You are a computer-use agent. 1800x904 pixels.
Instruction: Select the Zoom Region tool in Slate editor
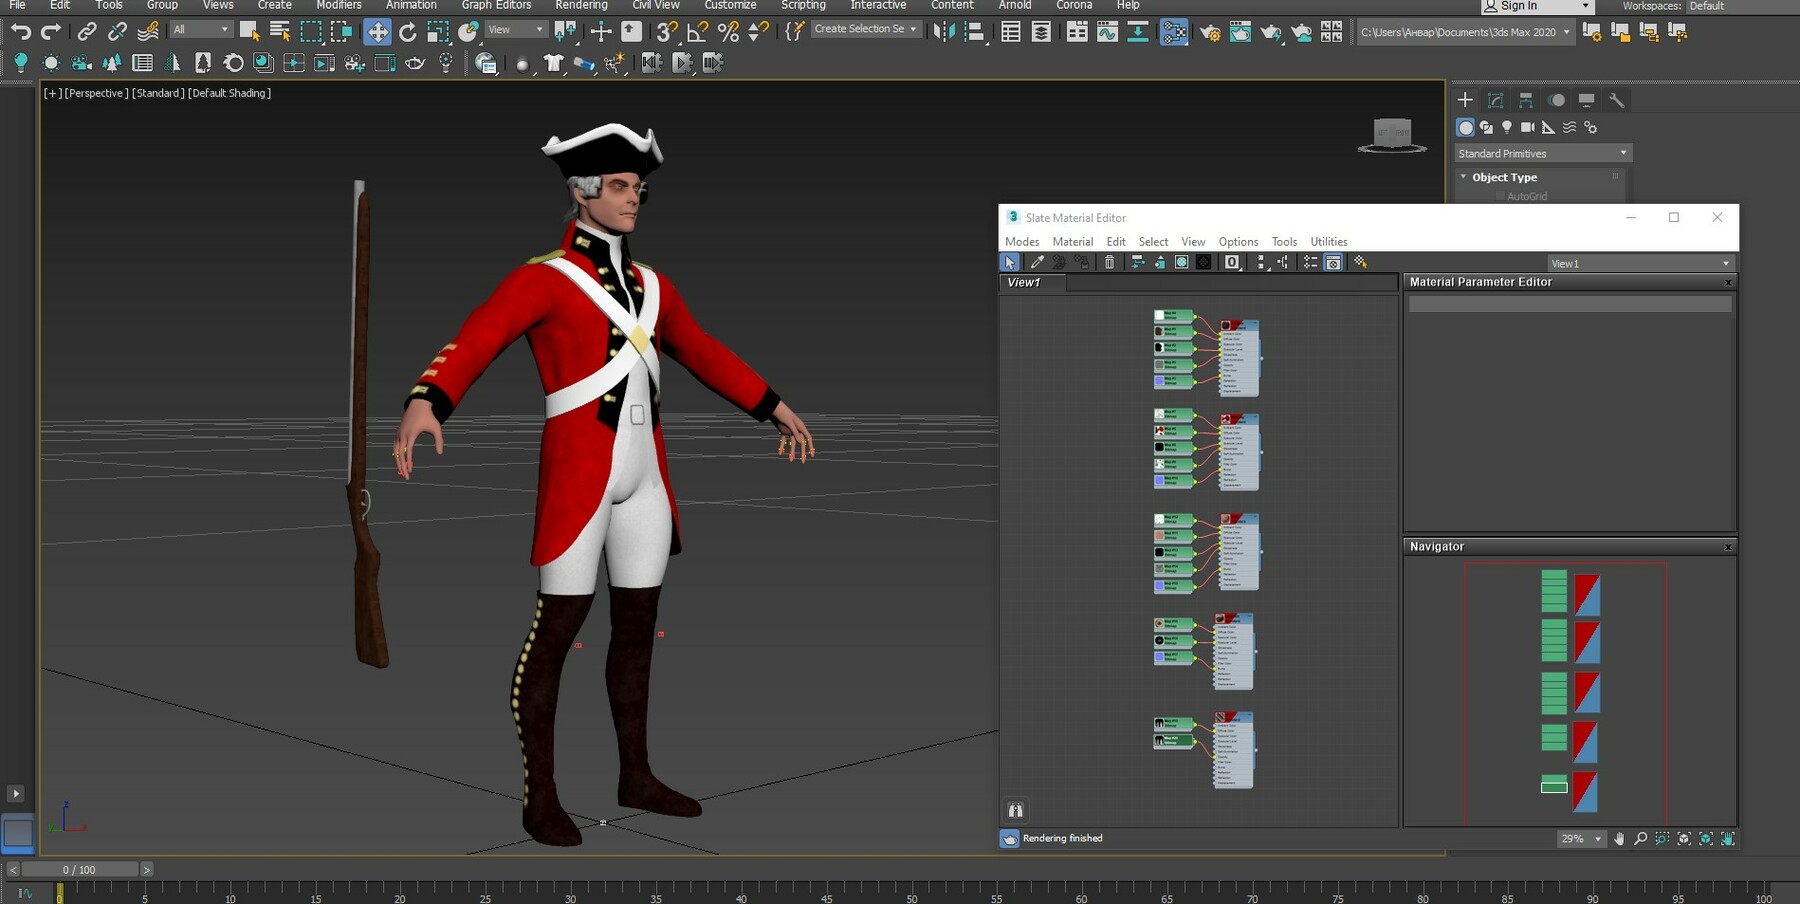click(1661, 839)
